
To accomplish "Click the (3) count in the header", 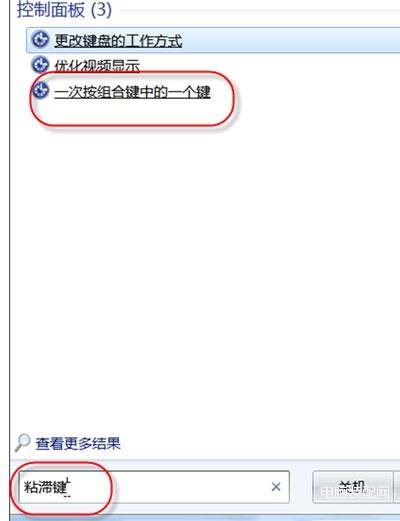I will (x=101, y=10).
